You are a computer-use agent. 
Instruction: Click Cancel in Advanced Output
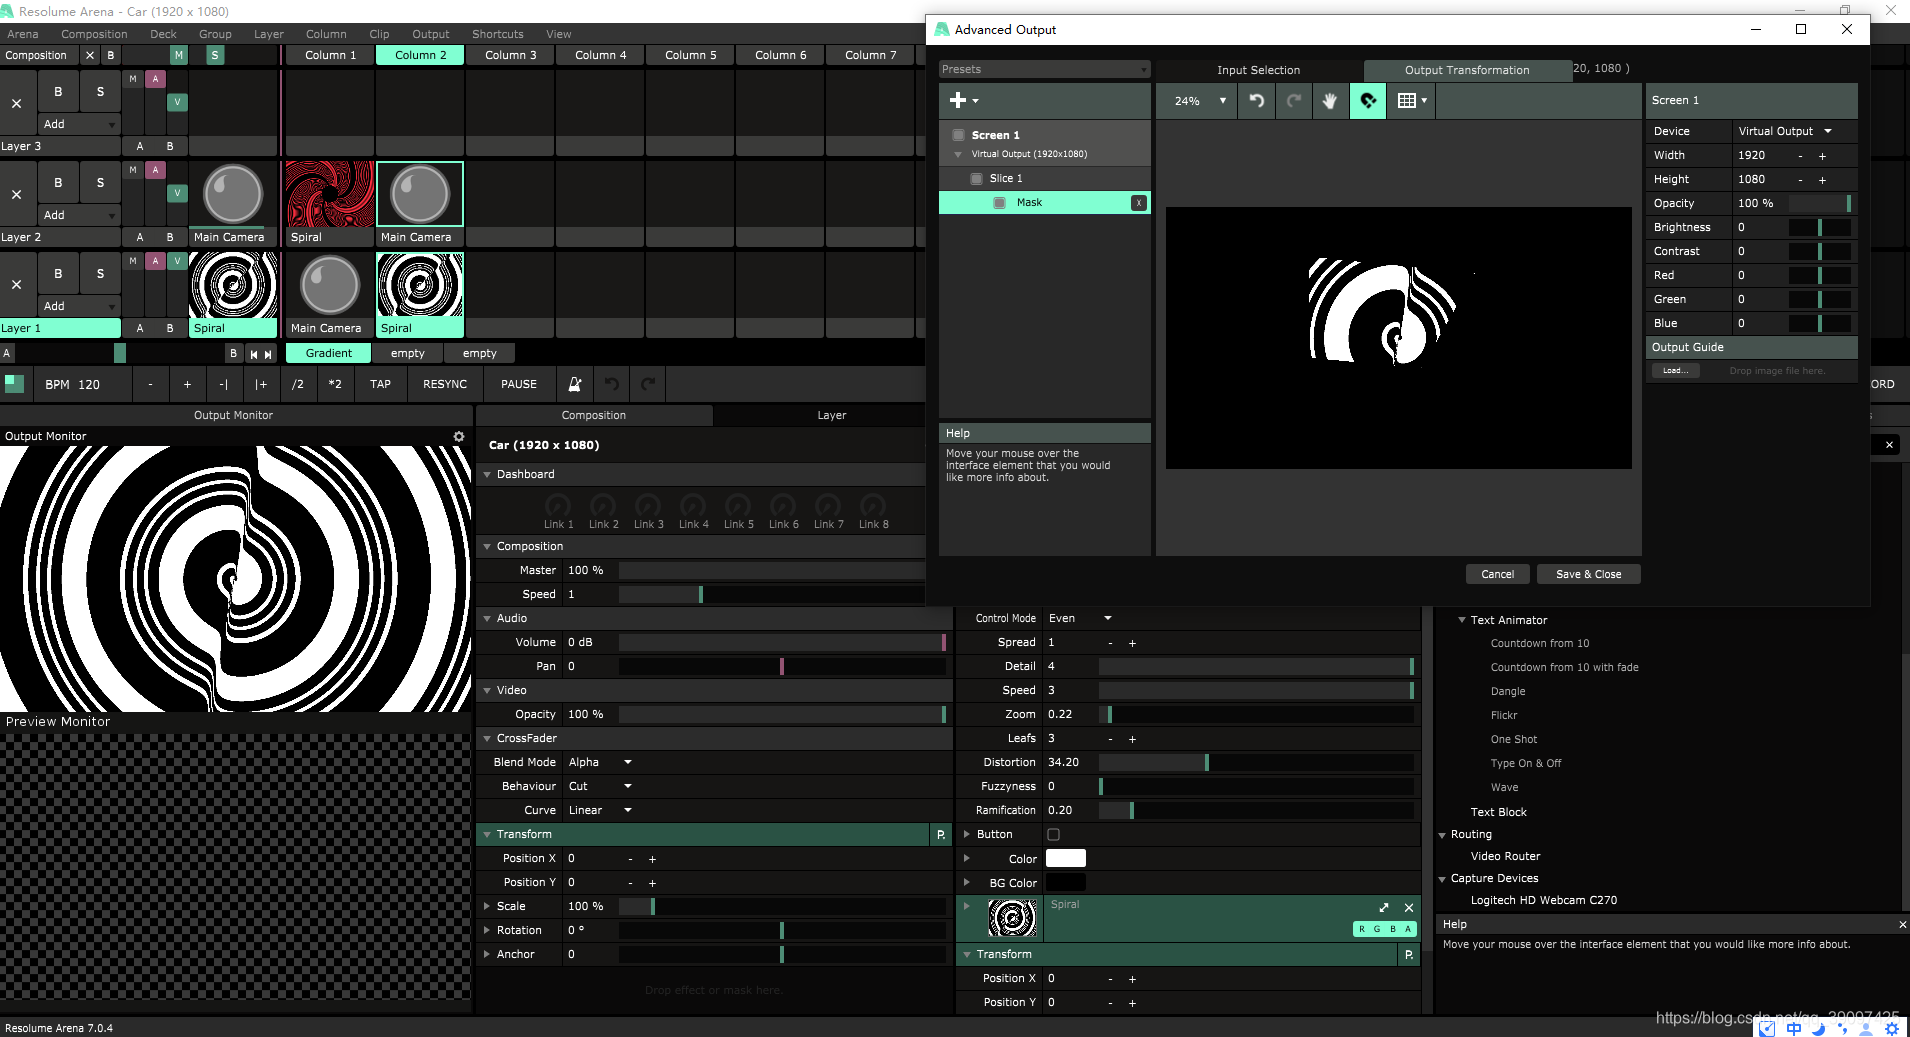[x=1497, y=575]
